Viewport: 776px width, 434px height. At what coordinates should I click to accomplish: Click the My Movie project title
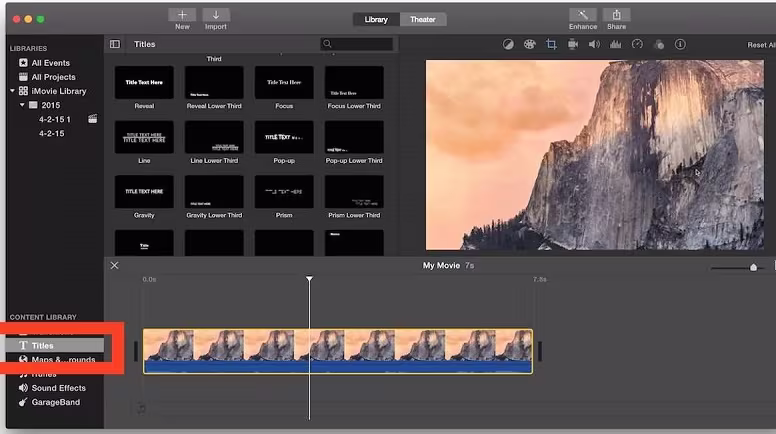441,266
